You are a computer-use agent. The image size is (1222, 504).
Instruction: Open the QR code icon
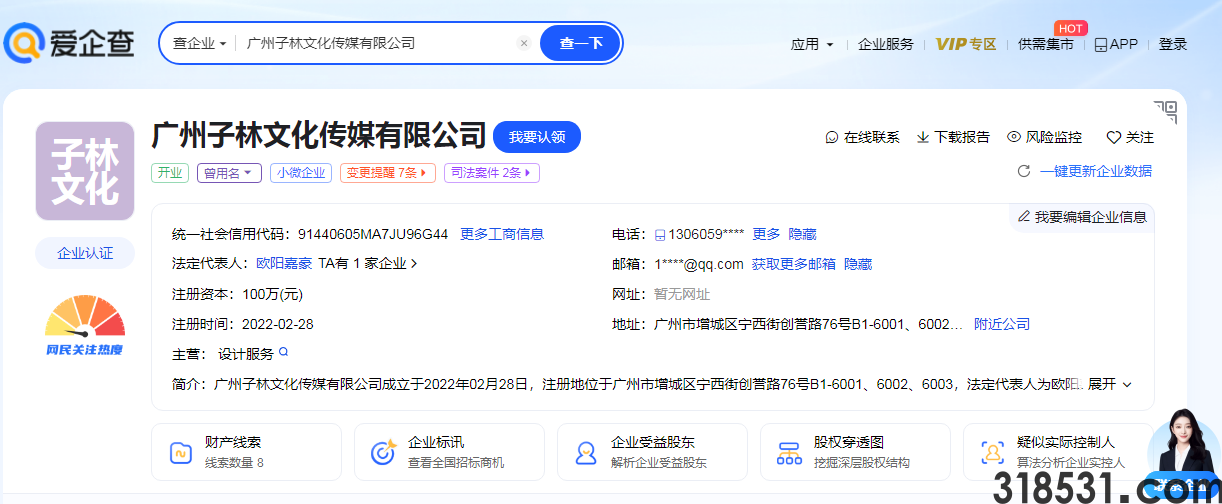point(1165,112)
